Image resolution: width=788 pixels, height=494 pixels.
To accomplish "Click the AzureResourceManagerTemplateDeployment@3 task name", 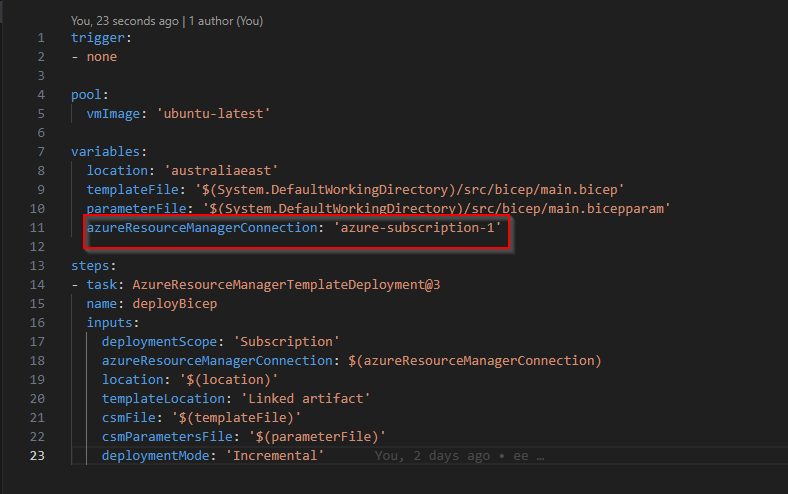I will coord(286,284).
